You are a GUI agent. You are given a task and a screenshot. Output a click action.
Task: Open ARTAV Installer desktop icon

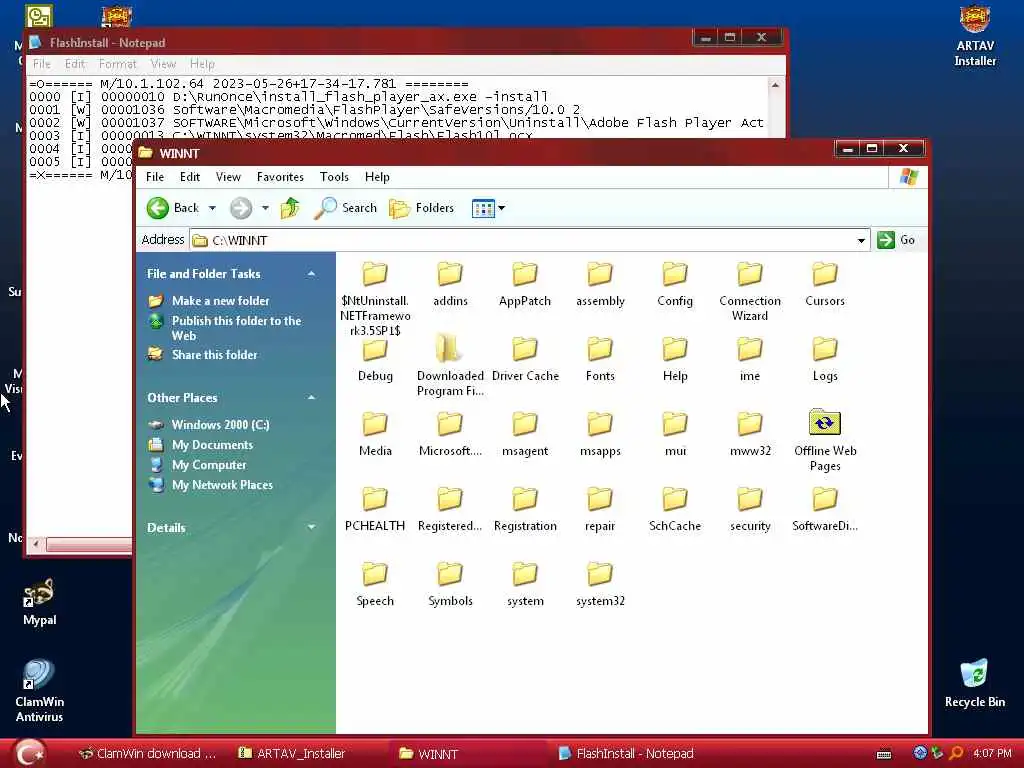tap(974, 36)
